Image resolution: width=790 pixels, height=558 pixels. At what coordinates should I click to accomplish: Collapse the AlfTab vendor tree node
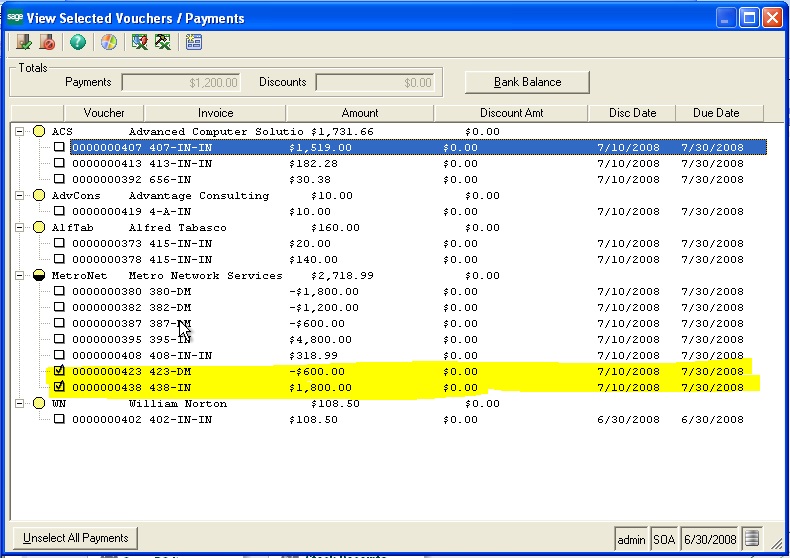[x=19, y=227]
